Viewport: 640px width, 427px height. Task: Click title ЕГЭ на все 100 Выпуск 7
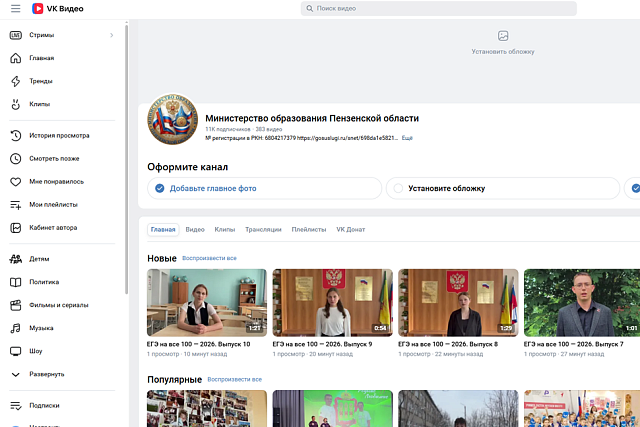573,344
